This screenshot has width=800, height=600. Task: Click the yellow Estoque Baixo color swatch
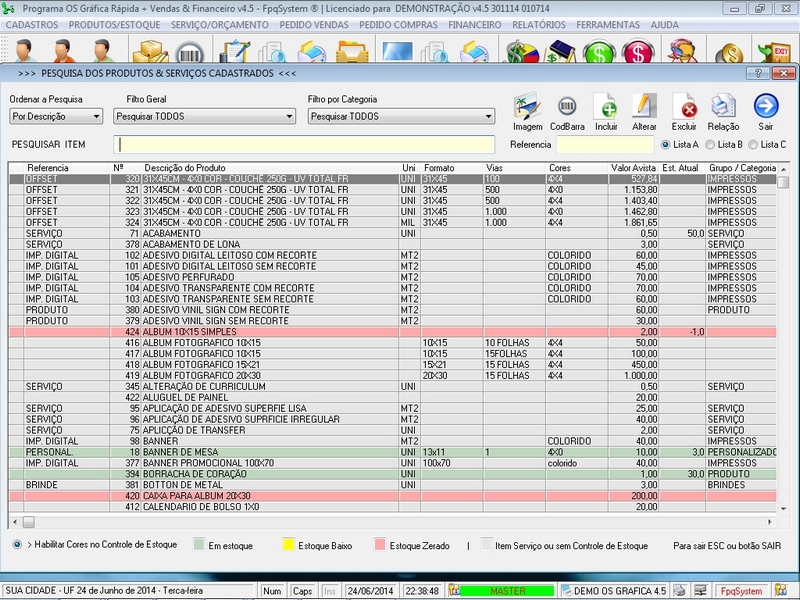(x=289, y=545)
